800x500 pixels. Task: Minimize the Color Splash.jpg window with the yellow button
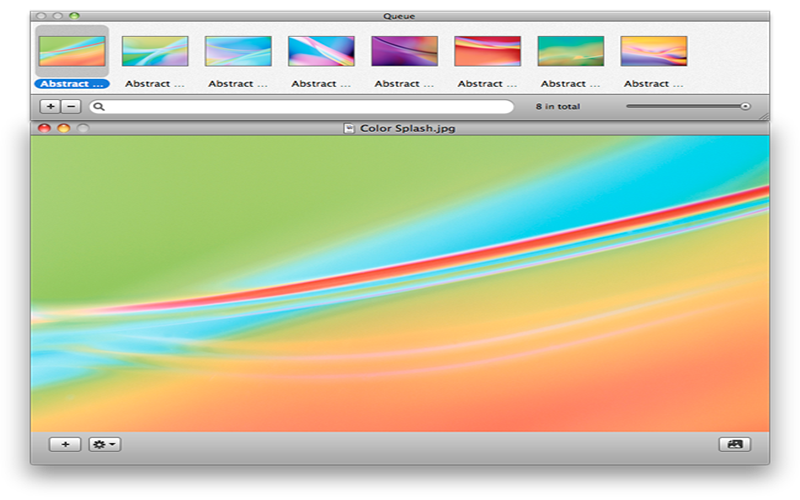pos(63,128)
